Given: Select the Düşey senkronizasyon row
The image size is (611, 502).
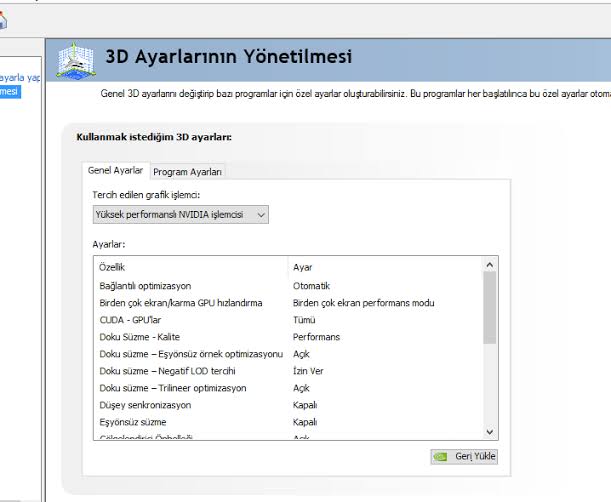Looking at the screenshot, I should click(290, 405).
